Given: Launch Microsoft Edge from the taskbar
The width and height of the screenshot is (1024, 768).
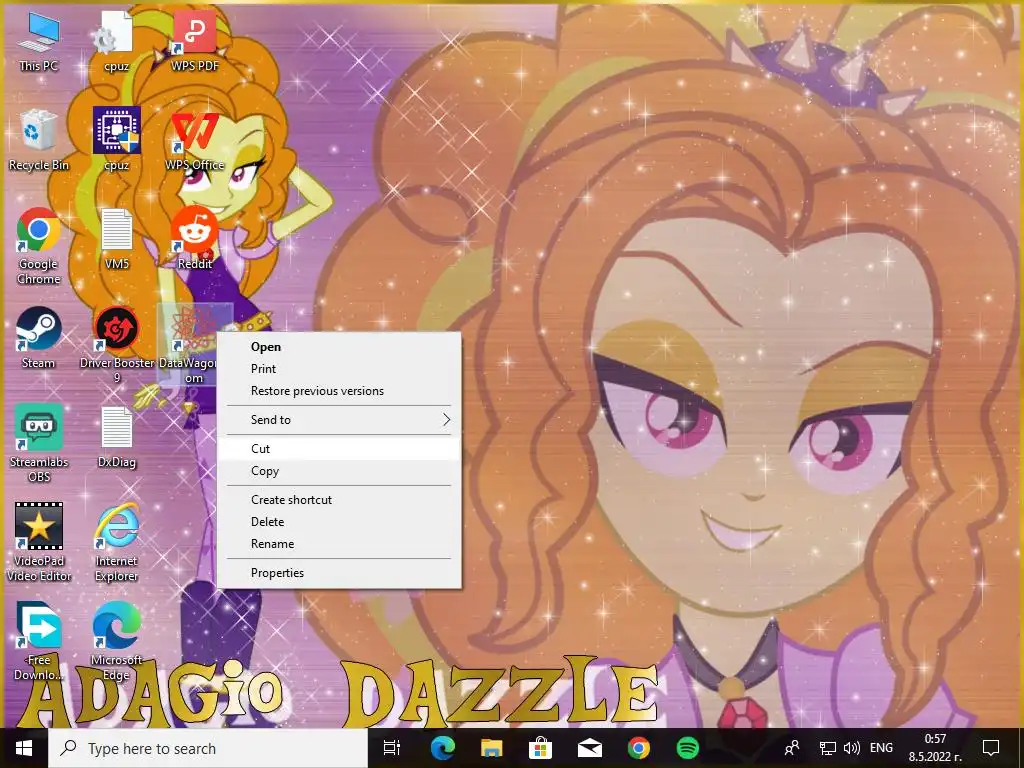Looking at the screenshot, I should [442, 748].
